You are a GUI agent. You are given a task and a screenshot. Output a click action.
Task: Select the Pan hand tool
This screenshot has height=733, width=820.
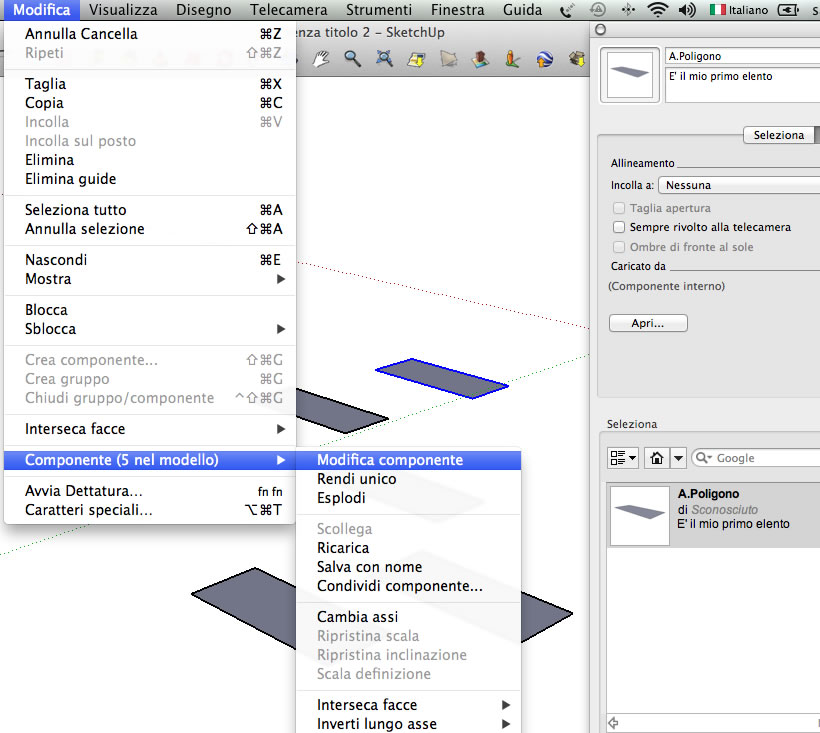coord(322,59)
